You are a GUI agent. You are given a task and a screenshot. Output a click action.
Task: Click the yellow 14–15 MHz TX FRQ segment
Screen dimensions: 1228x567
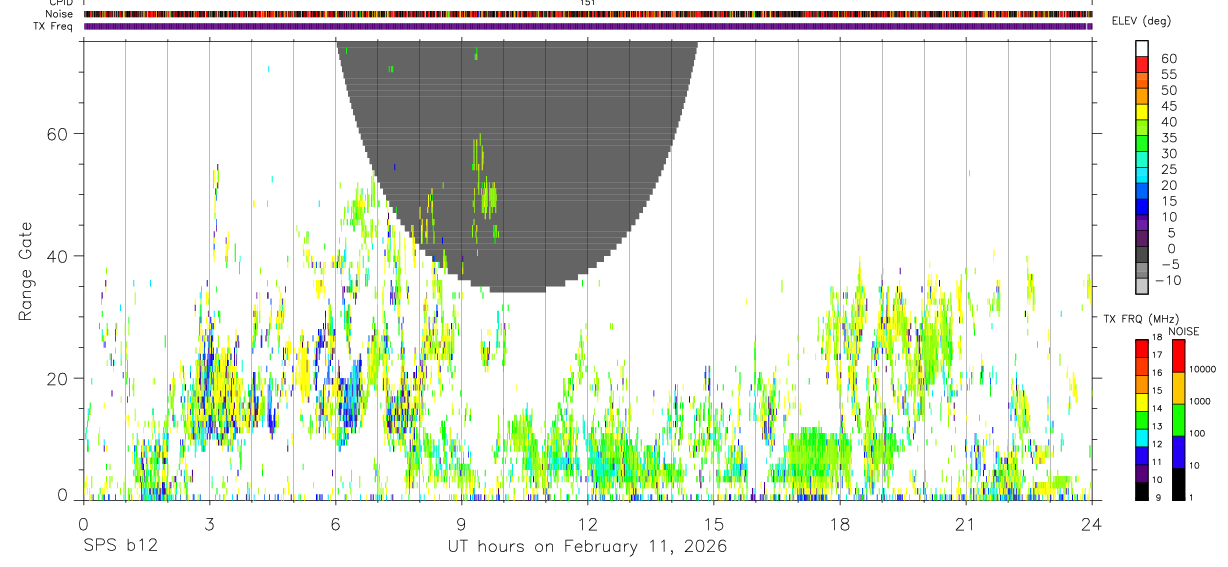pyautogui.click(x=1142, y=402)
